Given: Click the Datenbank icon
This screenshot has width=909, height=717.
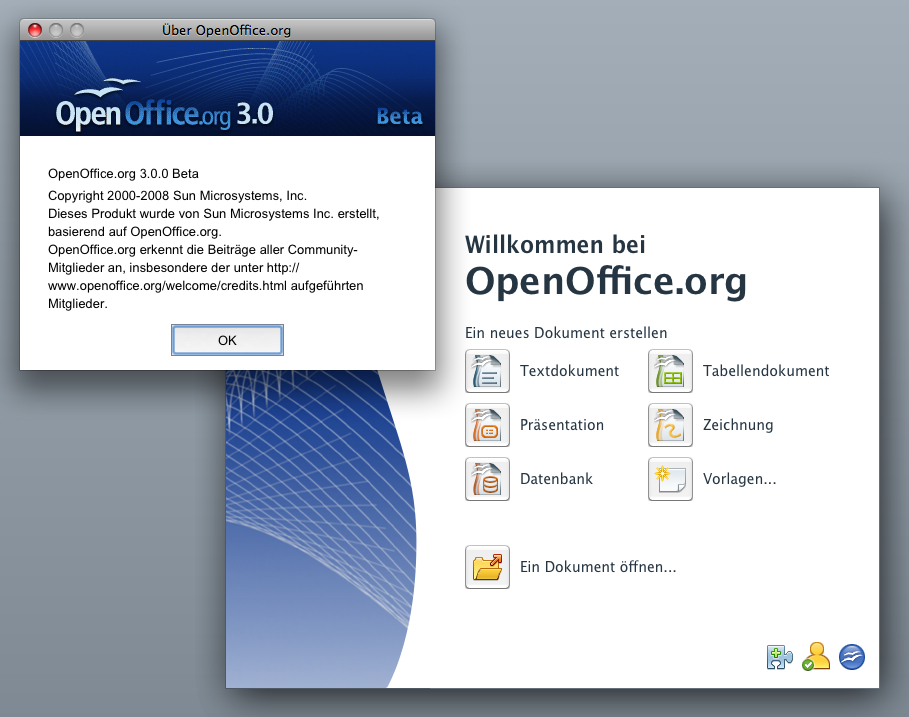Looking at the screenshot, I should [487, 479].
